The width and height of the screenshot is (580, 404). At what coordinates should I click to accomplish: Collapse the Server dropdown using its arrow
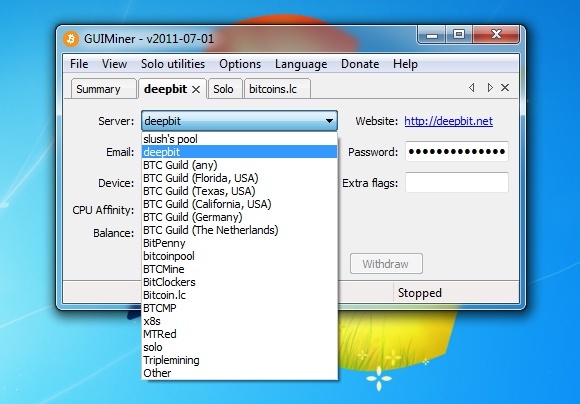pos(329,121)
